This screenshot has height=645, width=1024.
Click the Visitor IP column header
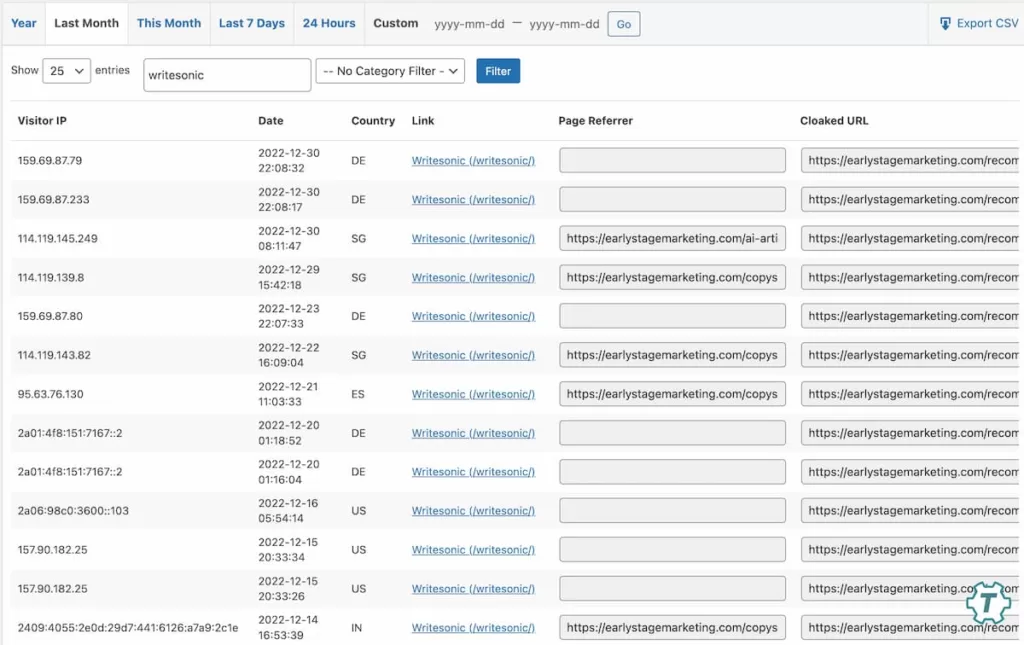click(42, 121)
